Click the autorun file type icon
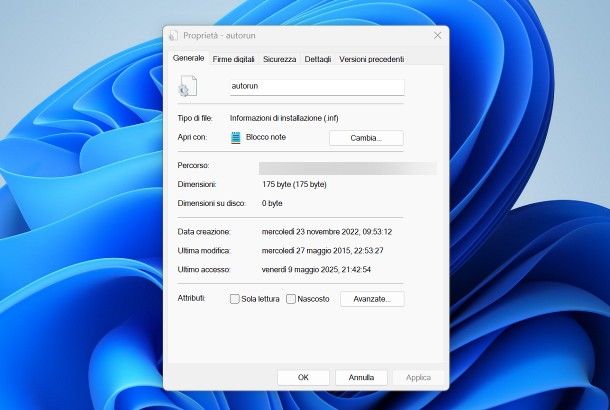Image resolution: width=610 pixels, height=410 pixels. [188, 86]
